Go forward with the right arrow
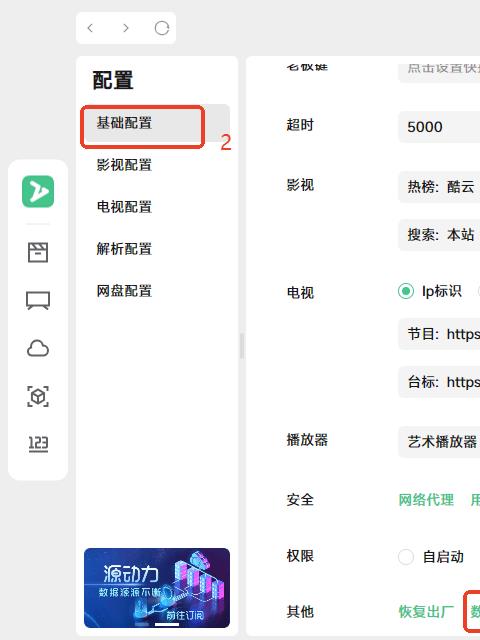 (x=126, y=28)
